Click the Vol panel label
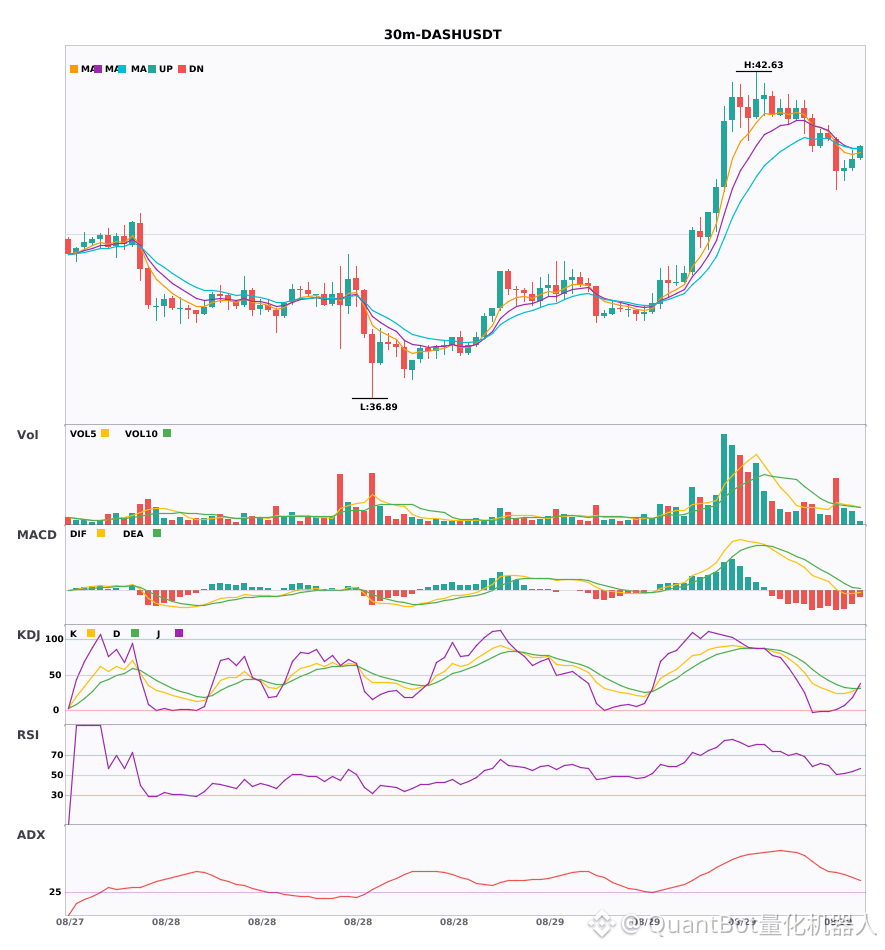Screen dimensions: 885x950 tap(27, 435)
